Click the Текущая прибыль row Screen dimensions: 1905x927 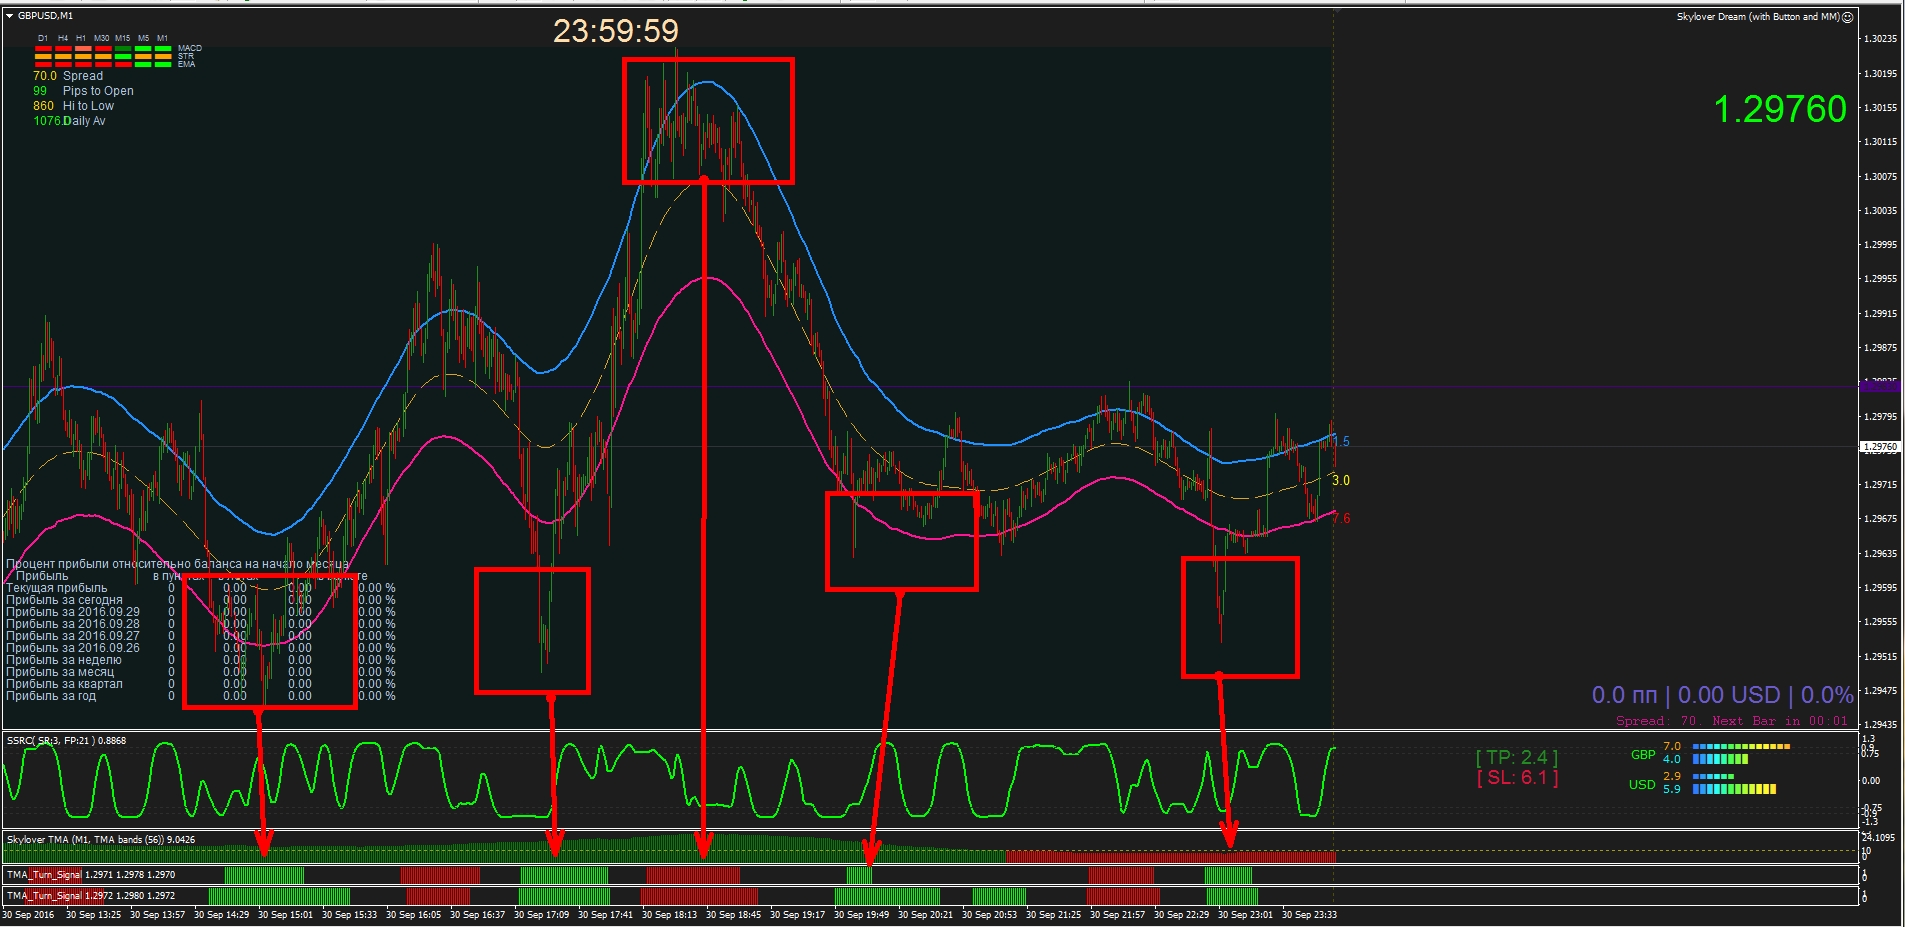click(200, 588)
